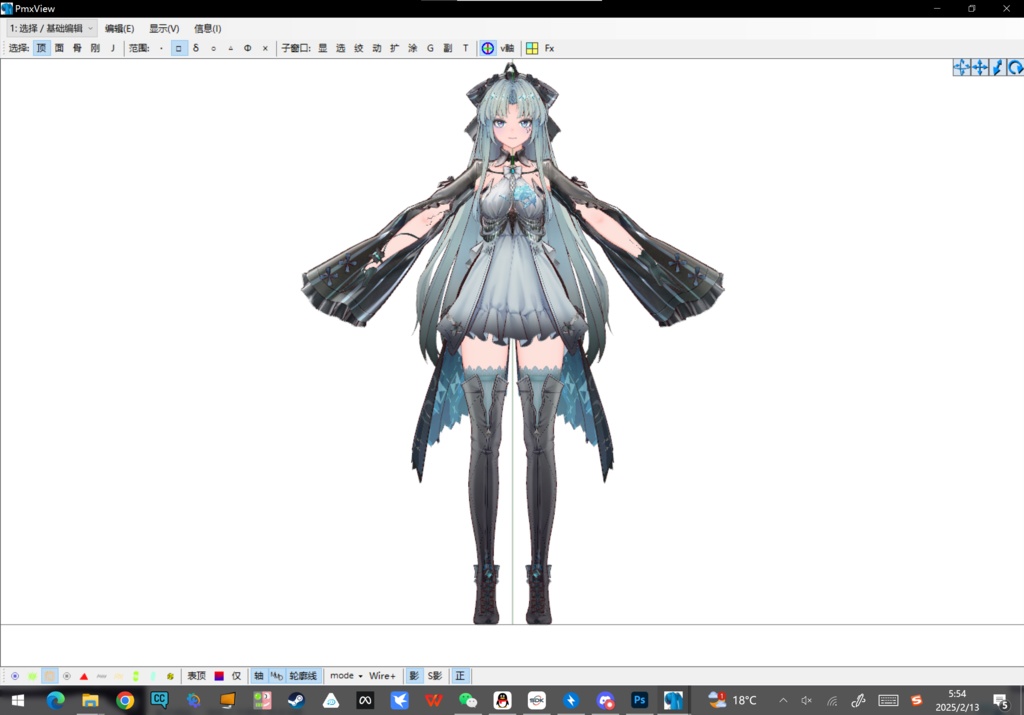Click the 仅 button in the status bar

coord(238,676)
